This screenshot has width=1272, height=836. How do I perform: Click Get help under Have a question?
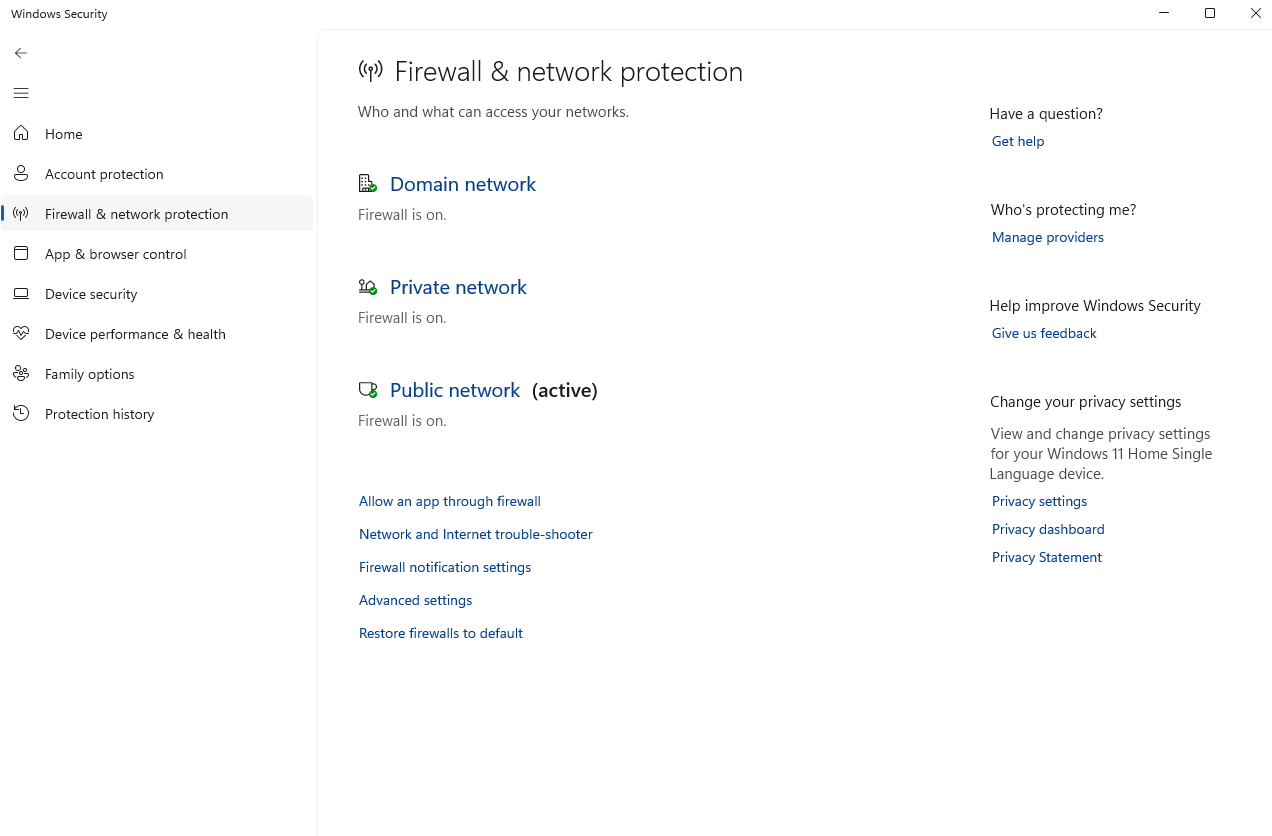click(1017, 141)
